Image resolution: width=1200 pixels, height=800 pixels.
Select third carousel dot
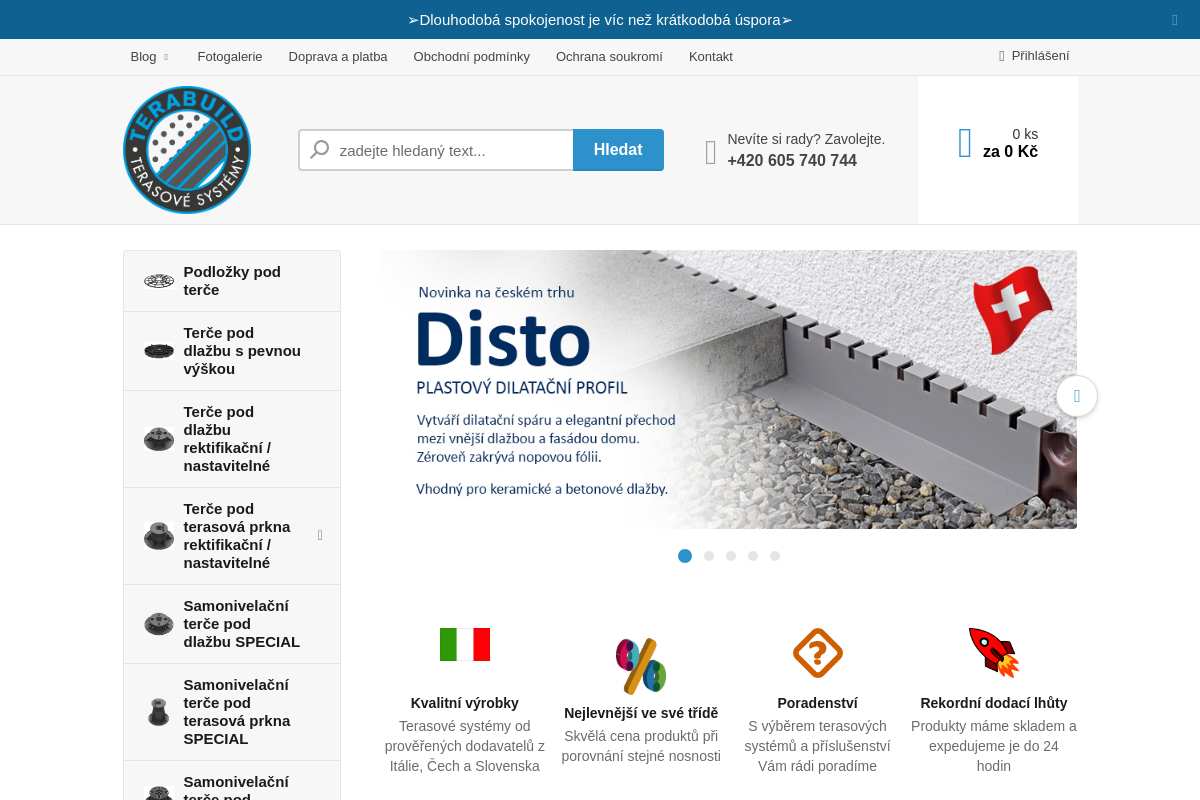pos(731,556)
